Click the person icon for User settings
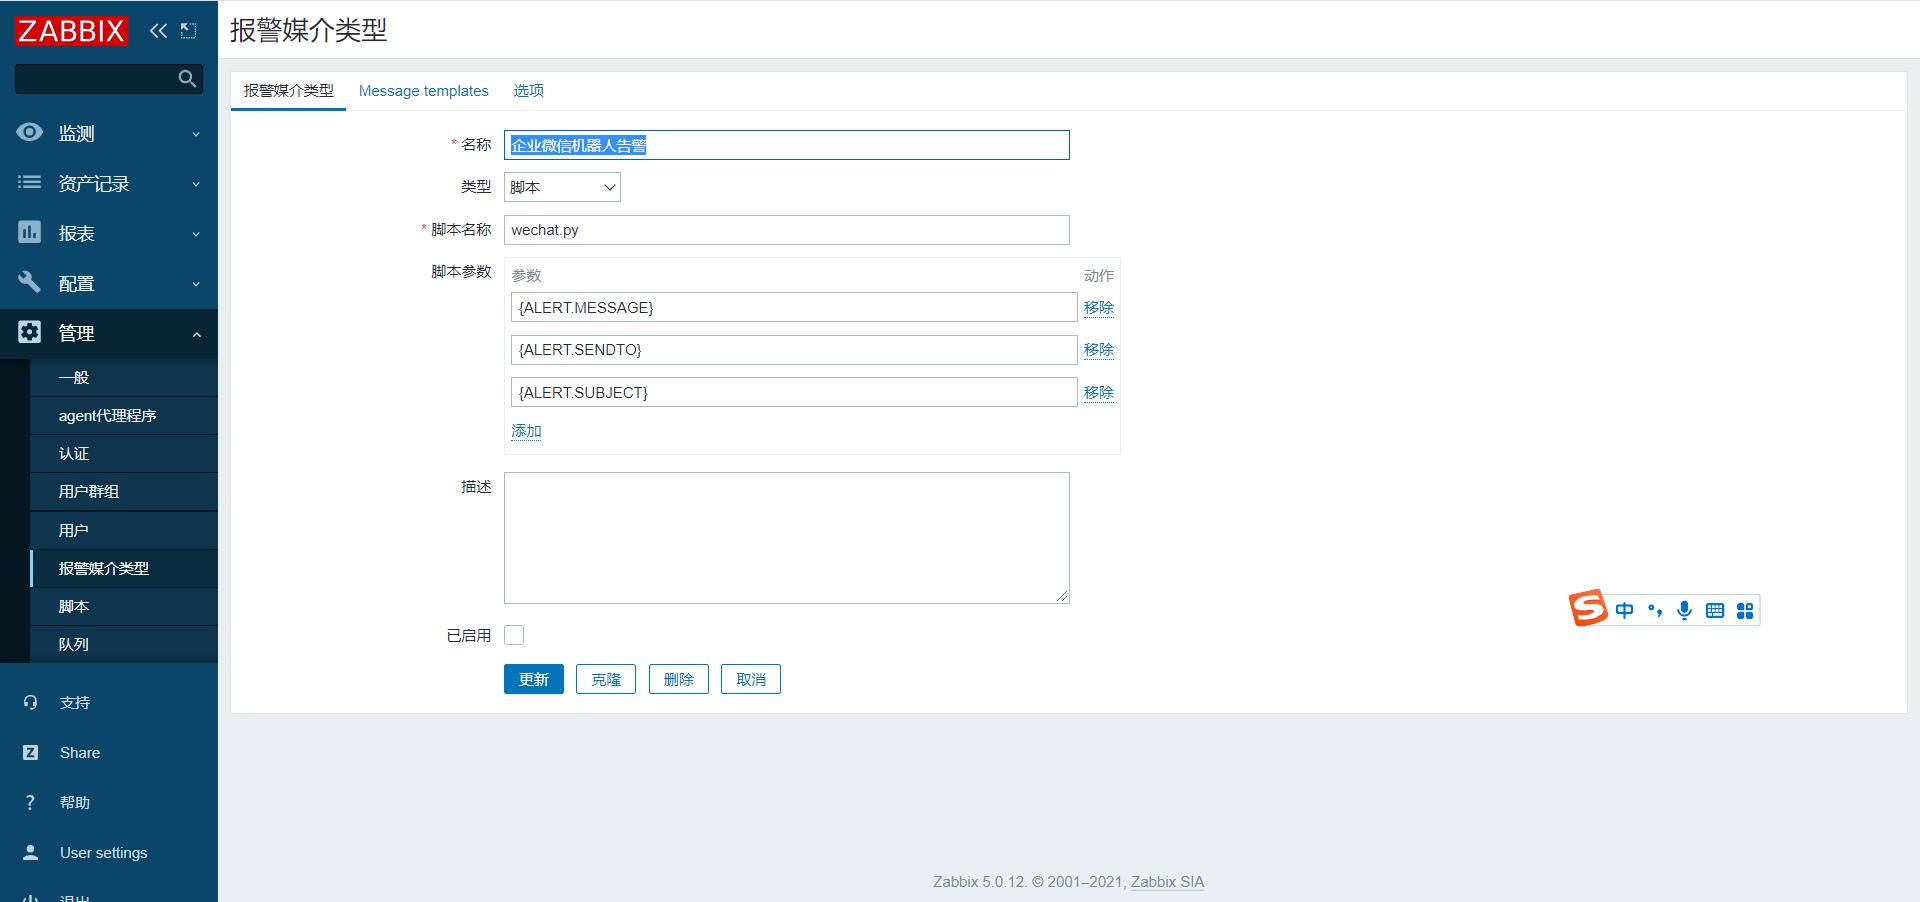 (x=30, y=852)
